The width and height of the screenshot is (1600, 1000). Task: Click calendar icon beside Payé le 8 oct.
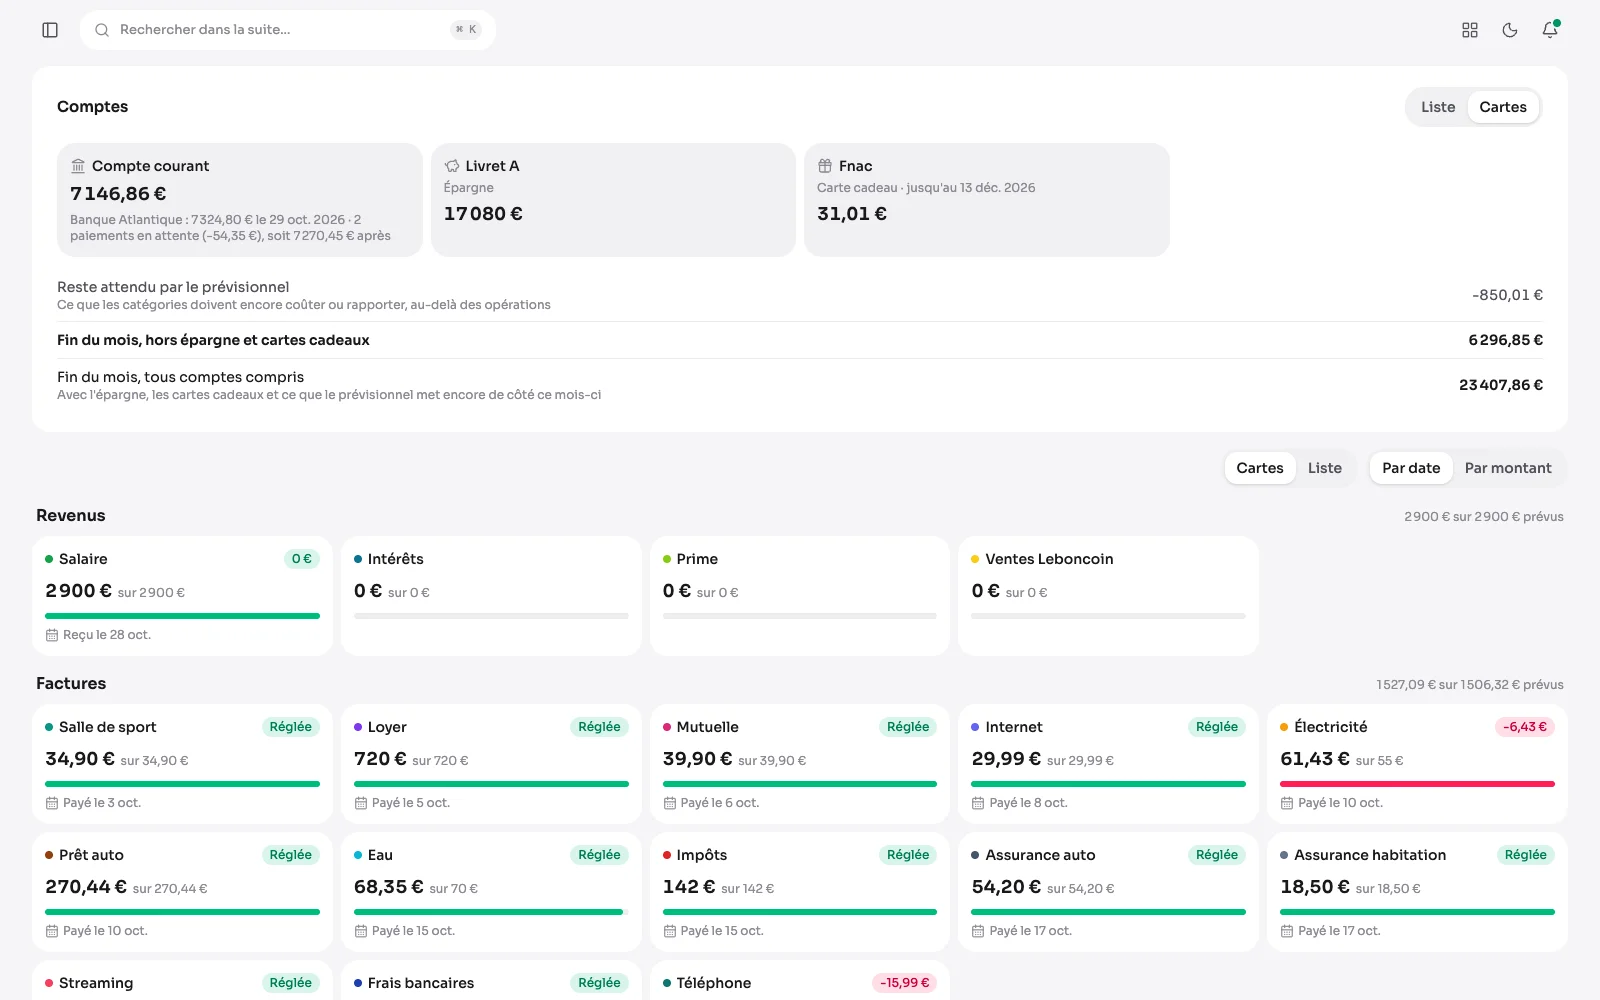coord(978,803)
